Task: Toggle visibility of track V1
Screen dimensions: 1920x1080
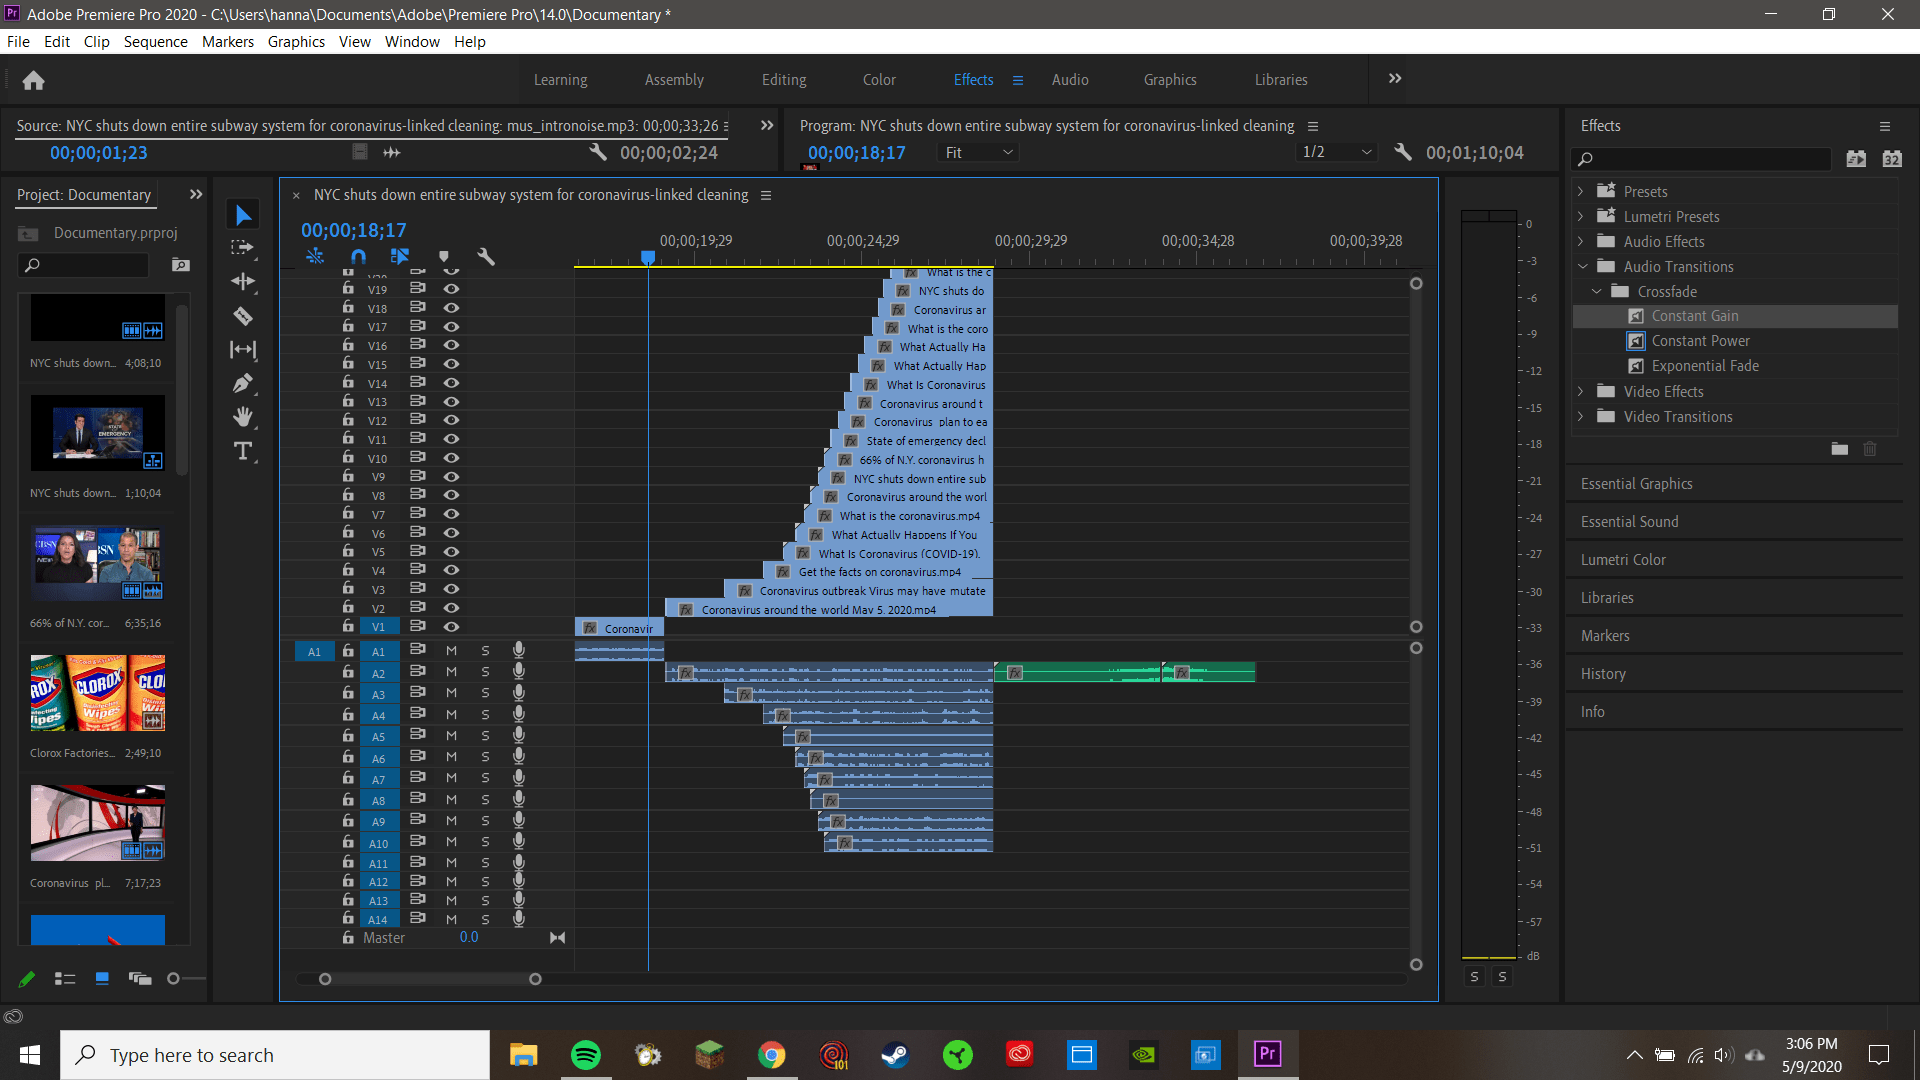Action: point(452,626)
